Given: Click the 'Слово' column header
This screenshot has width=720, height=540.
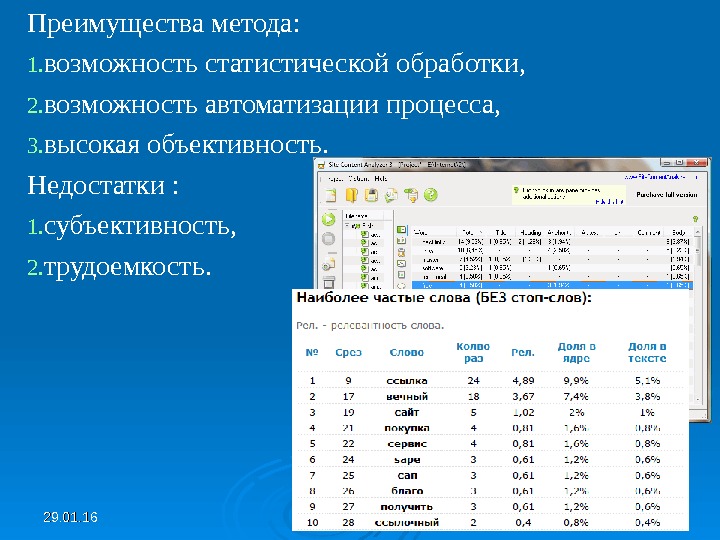Looking at the screenshot, I should pyautogui.click(x=406, y=352).
